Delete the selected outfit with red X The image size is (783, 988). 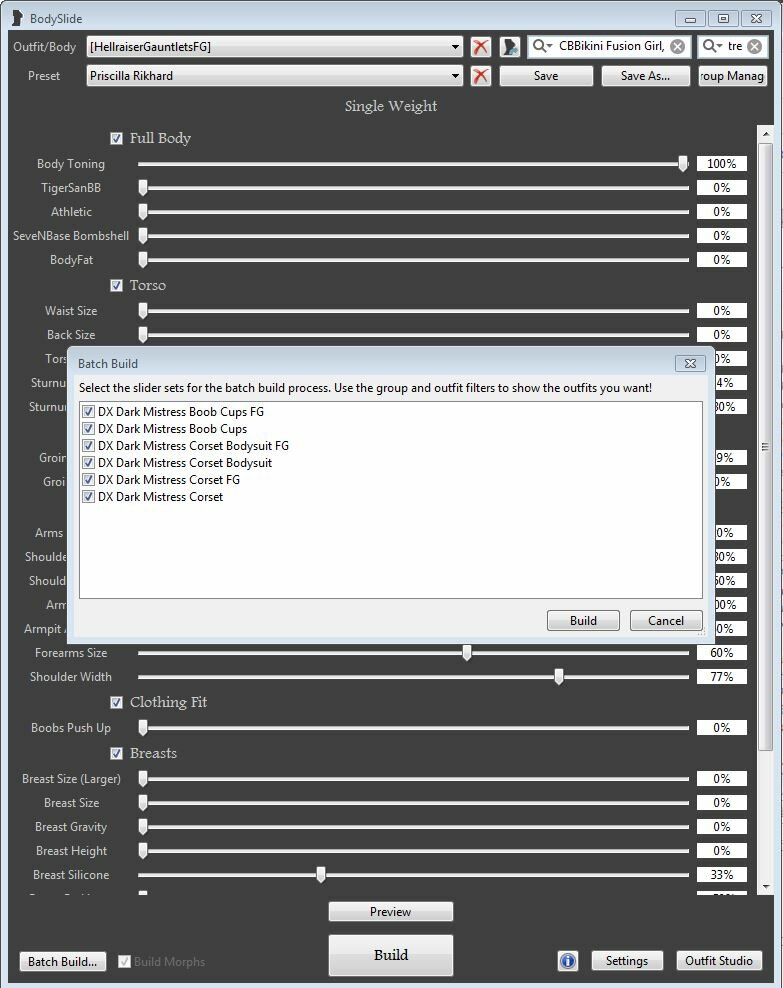(481, 47)
